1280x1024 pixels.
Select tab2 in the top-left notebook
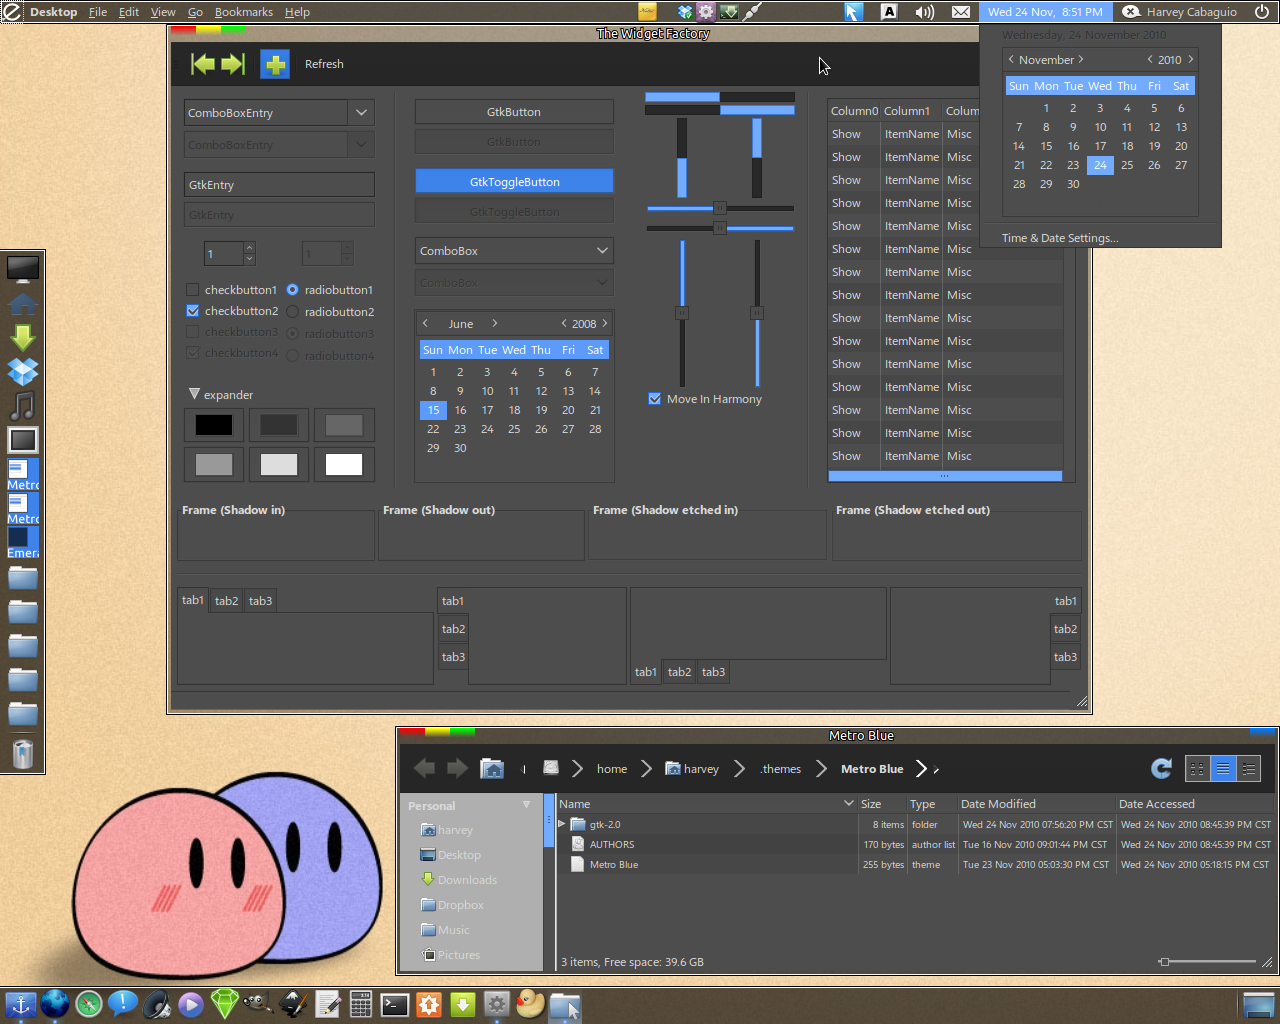point(227,601)
